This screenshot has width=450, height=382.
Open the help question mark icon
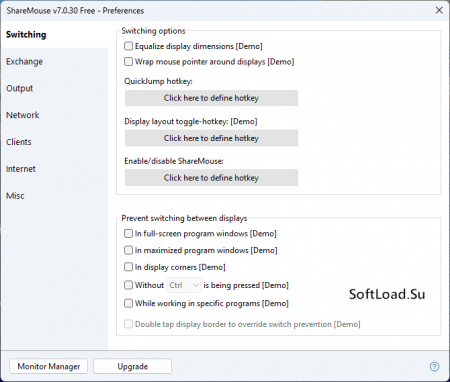point(434,367)
